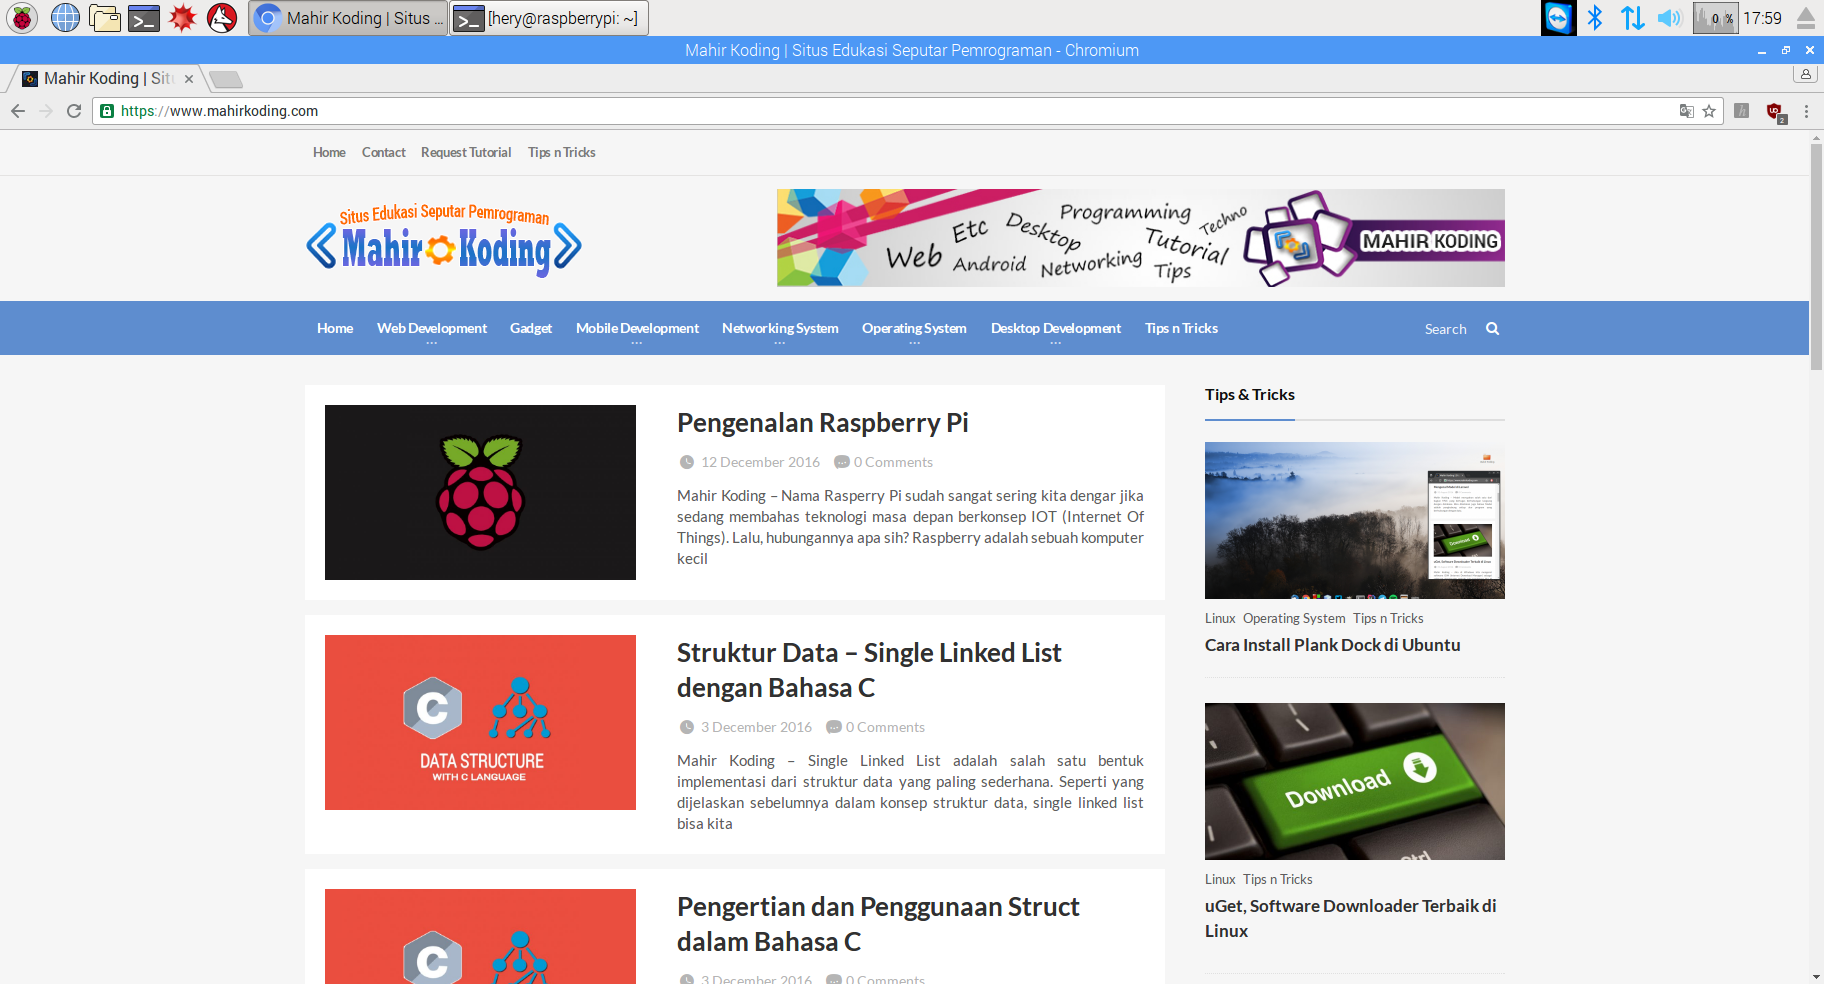The height and width of the screenshot is (984, 1824).
Task: Go back using the back arrow
Action: click(18, 111)
